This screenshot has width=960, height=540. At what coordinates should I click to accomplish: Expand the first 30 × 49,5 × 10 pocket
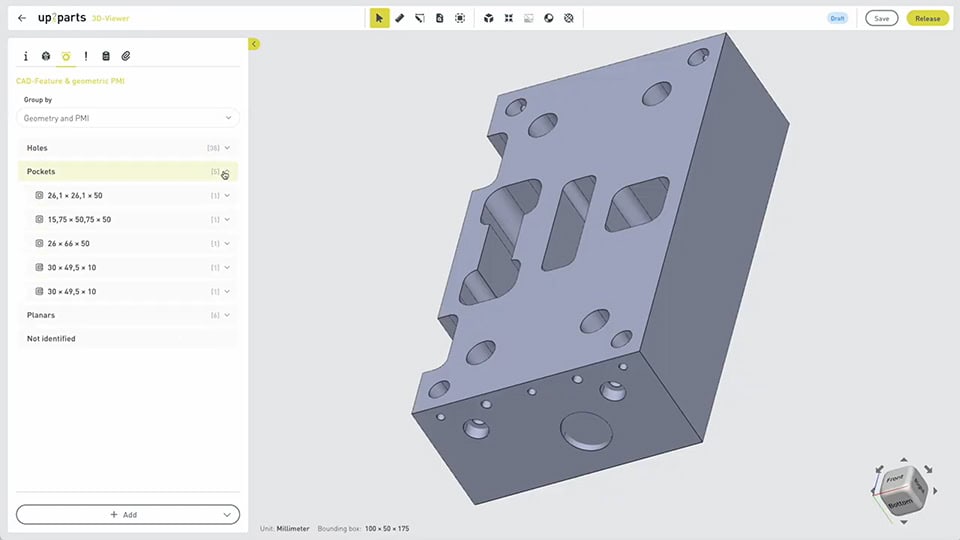[227, 267]
